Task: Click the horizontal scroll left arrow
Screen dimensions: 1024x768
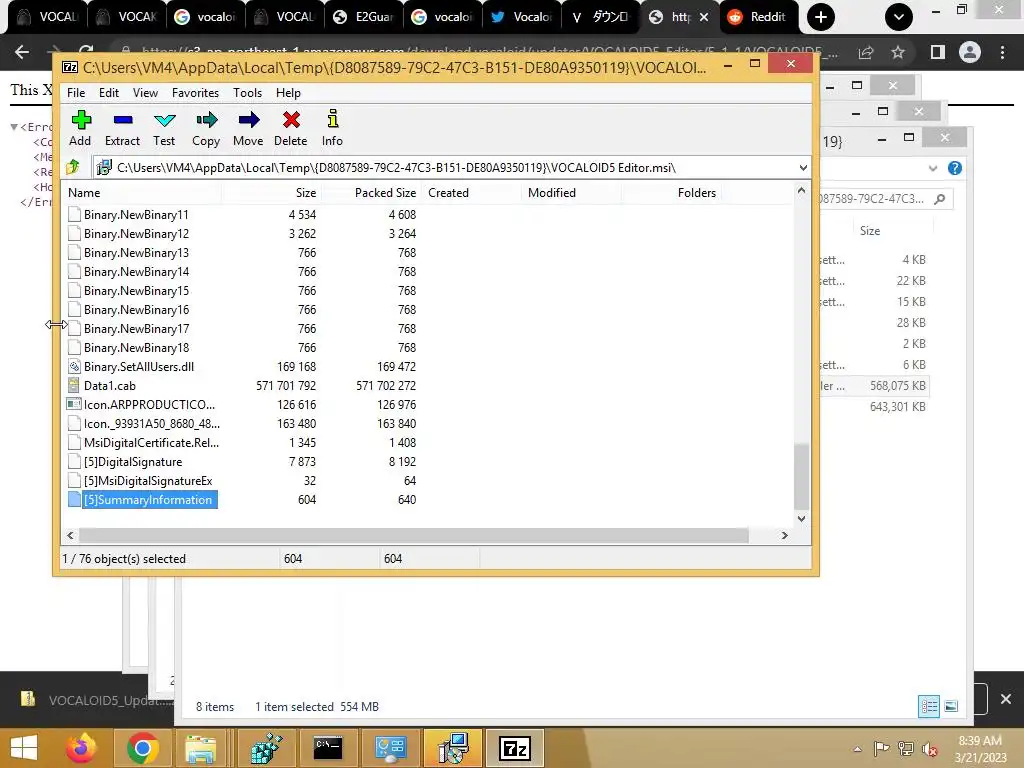Action: 71,536
